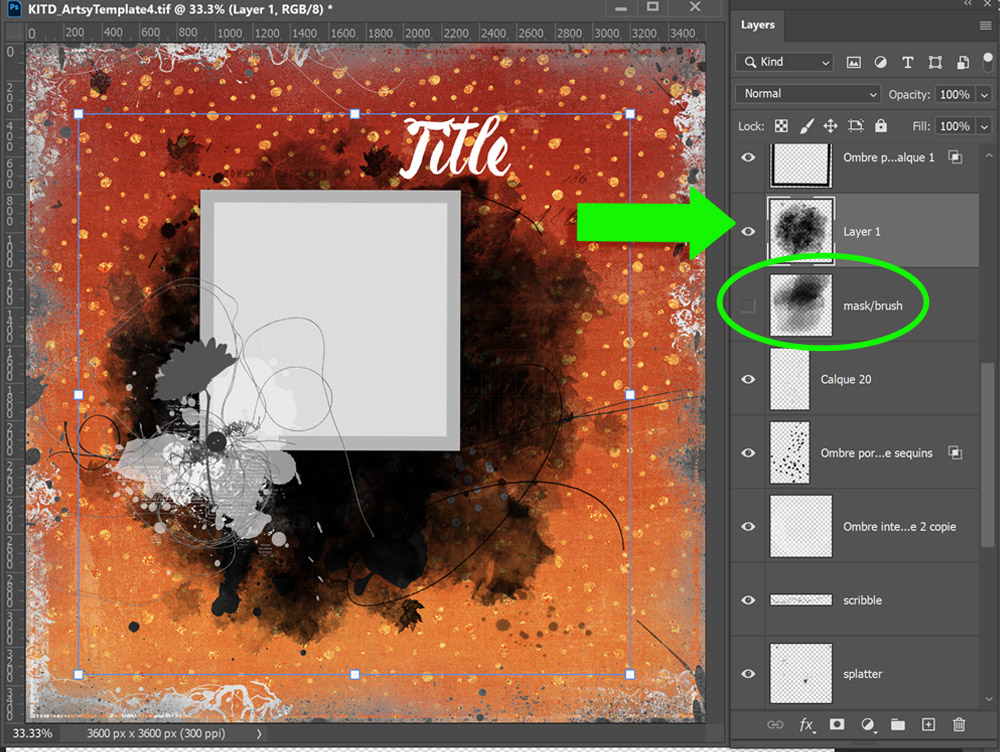Viewport: 1000px width, 752px height.
Task: Click the gray photo frame placeholder
Action: click(330, 320)
